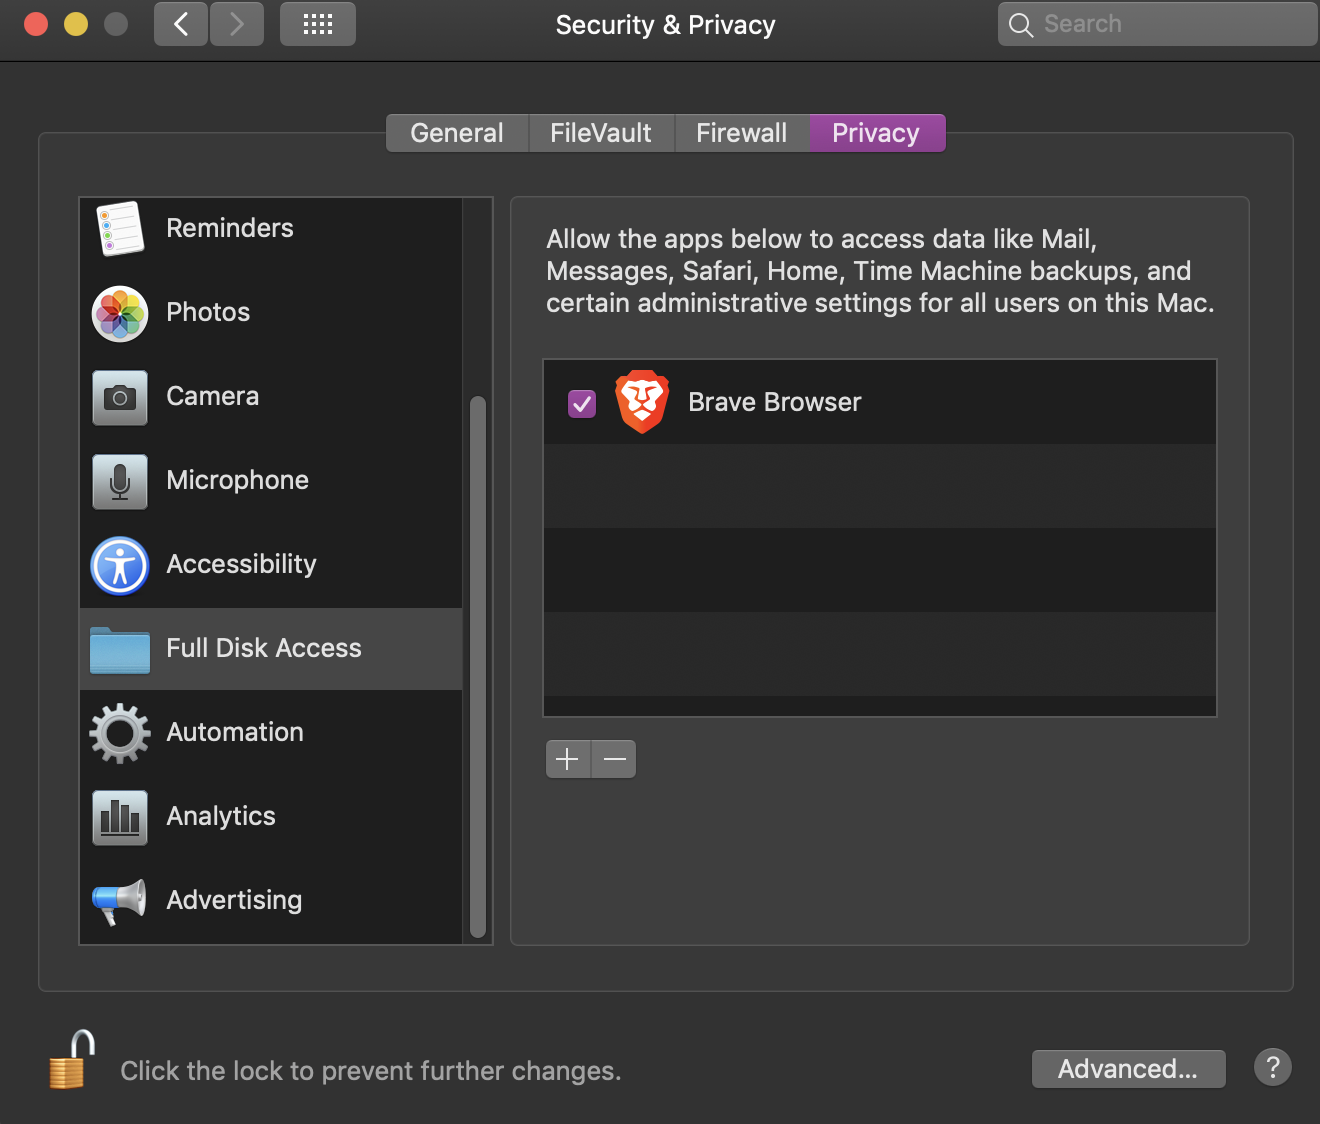Select the Automation gear icon
This screenshot has width=1320, height=1124.
click(x=120, y=733)
